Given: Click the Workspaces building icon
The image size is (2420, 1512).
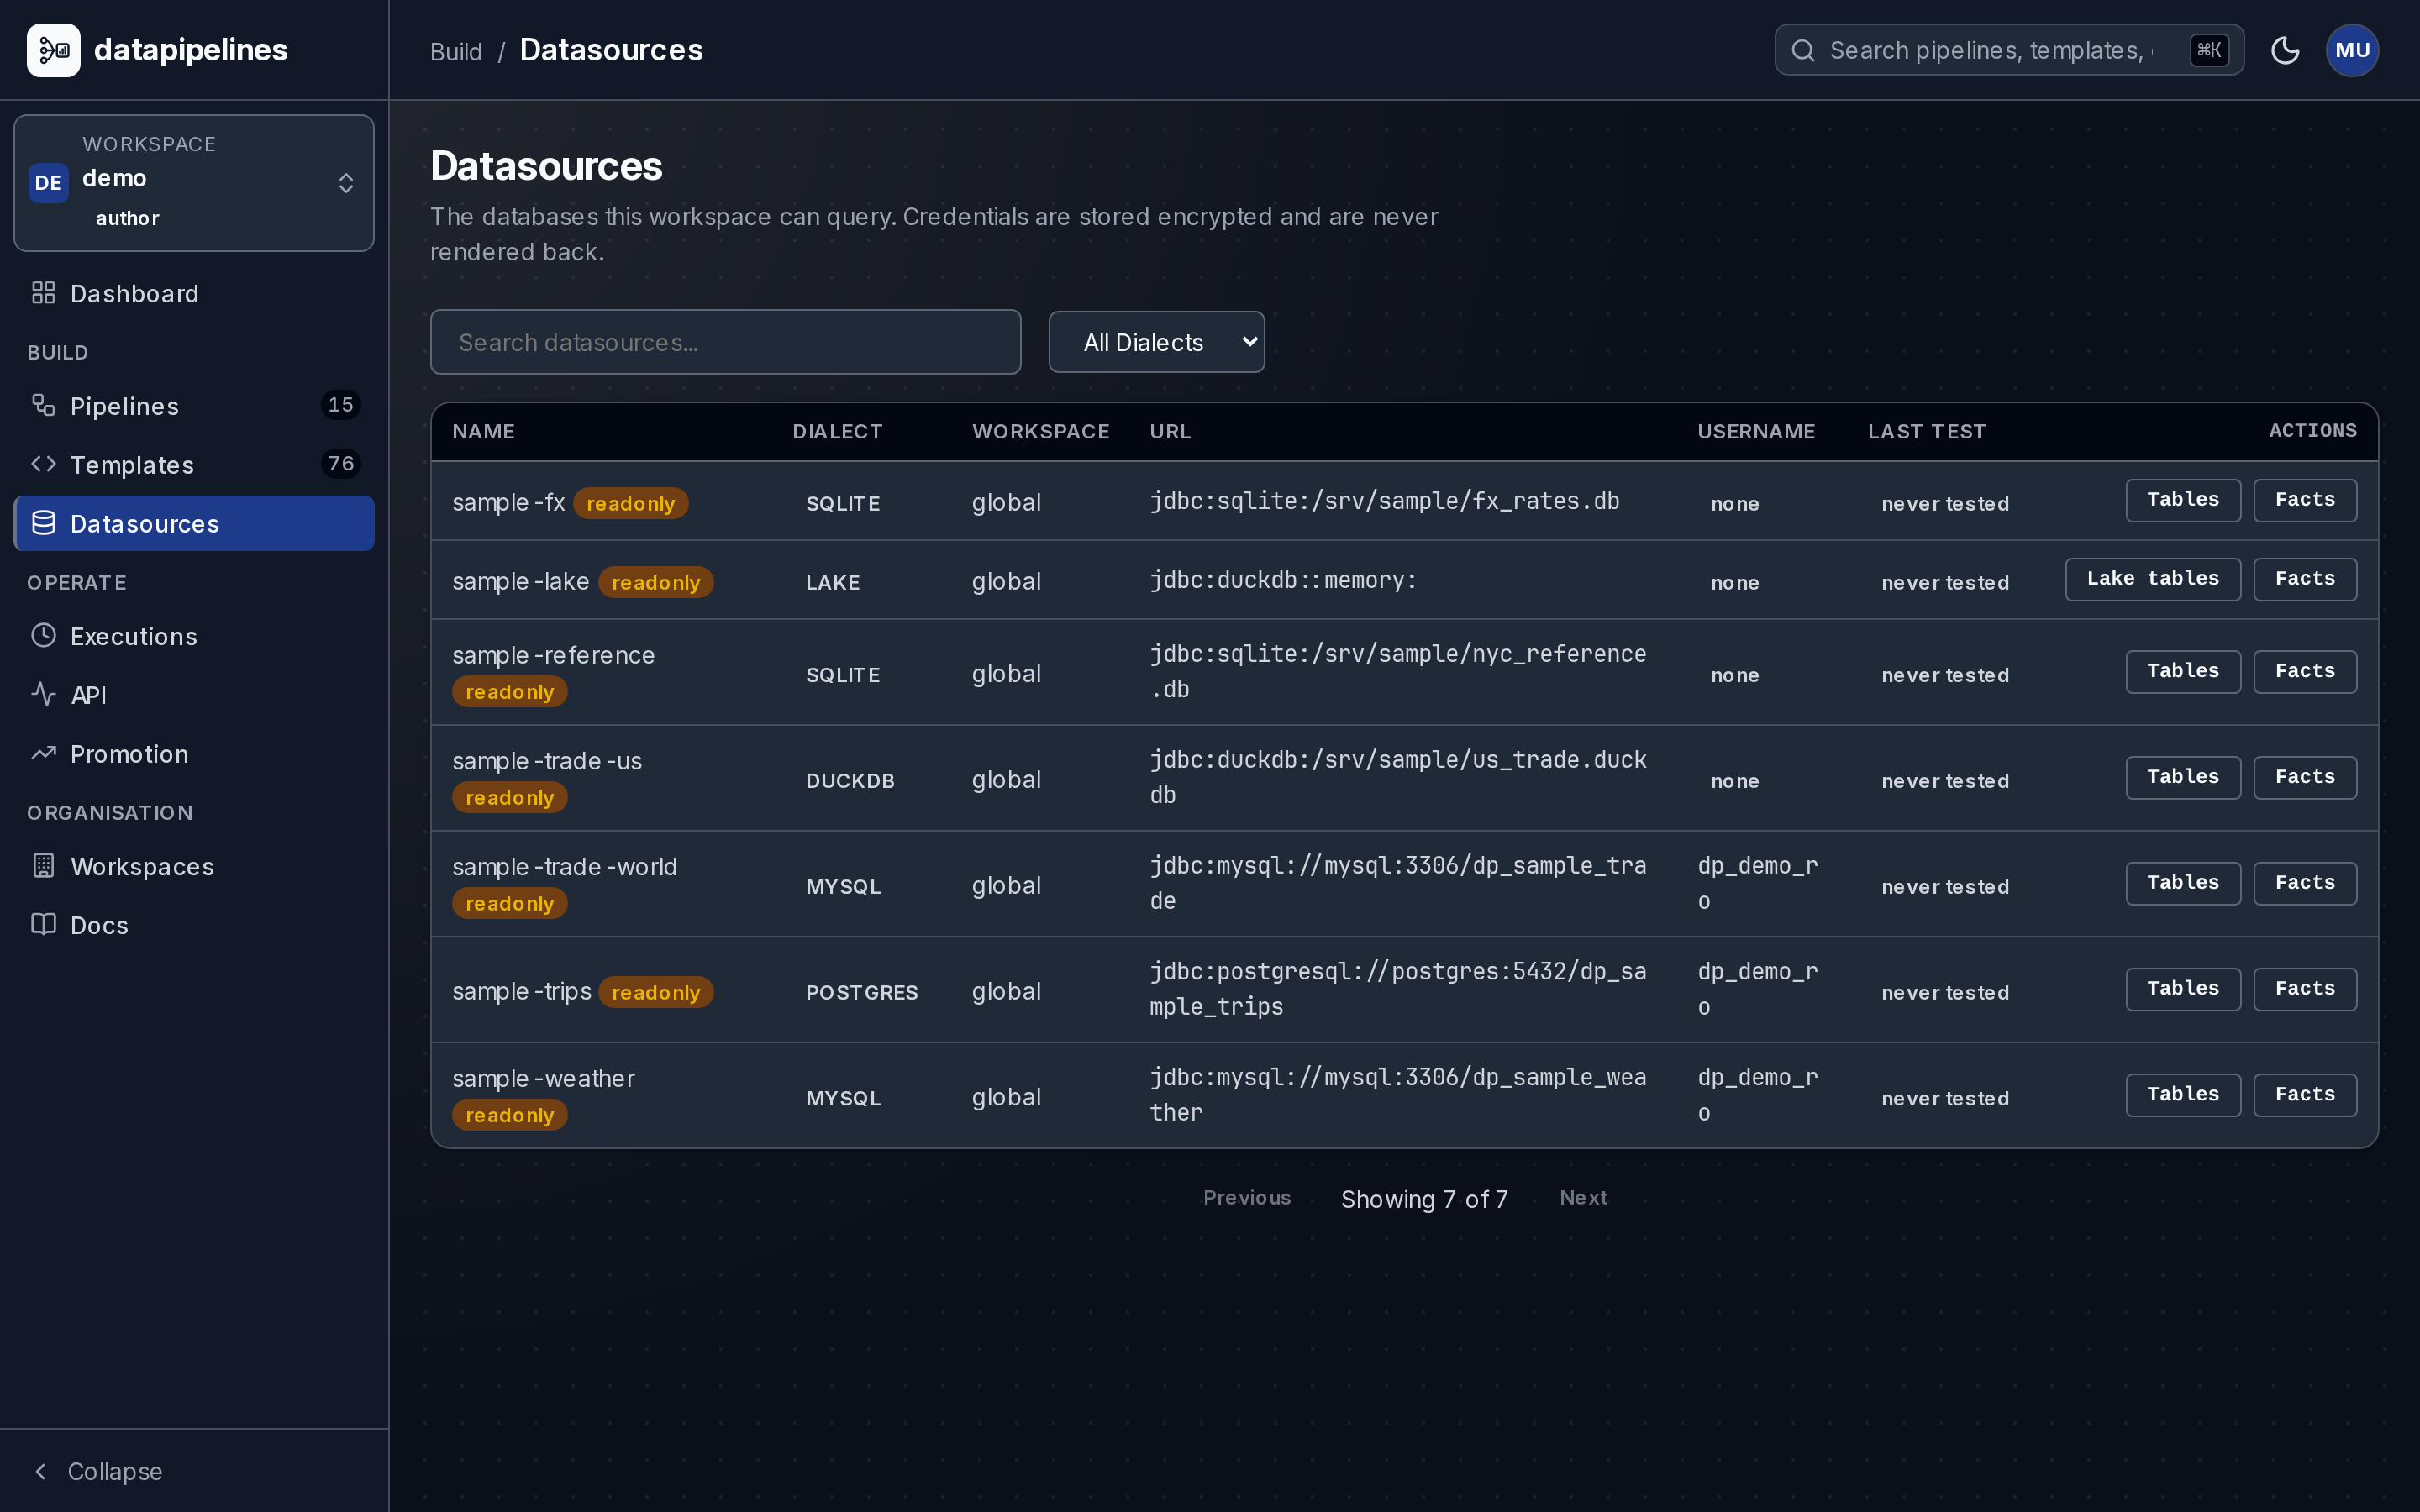Looking at the screenshot, I should 43,866.
